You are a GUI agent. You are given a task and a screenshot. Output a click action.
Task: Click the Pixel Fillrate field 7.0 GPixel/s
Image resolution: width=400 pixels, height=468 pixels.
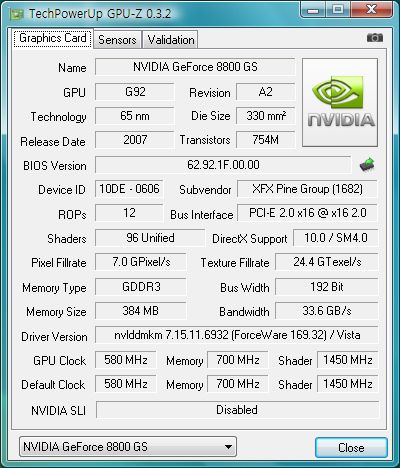click(x=141, y=262)
